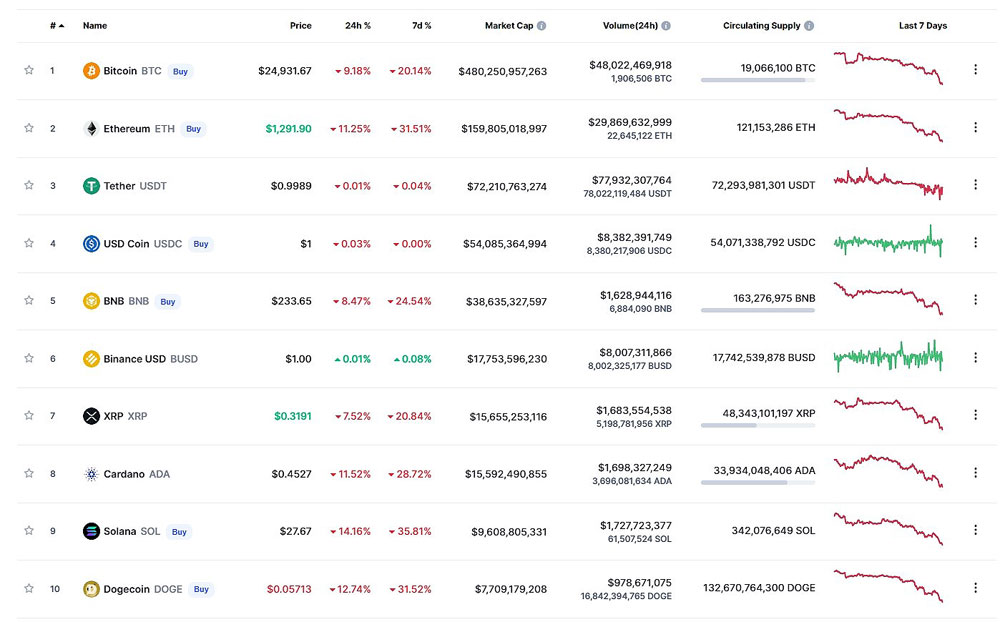Star Tether to add to watchlist
The image size is (1000, 622).
coord(29,185)
